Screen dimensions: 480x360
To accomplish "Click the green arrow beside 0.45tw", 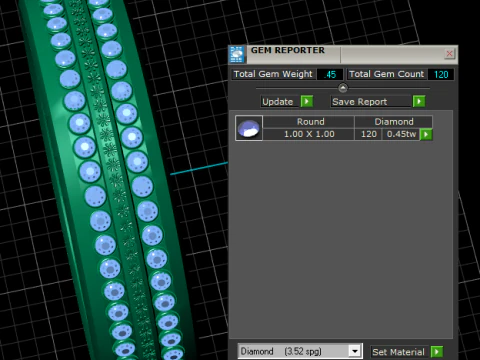I will coord(426,134).
